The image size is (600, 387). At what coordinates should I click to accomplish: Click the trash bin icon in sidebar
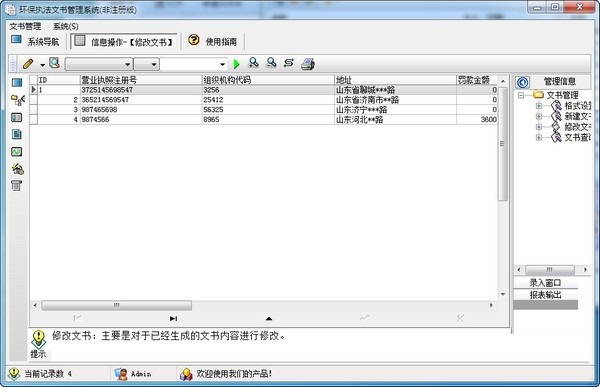(16, 186)
